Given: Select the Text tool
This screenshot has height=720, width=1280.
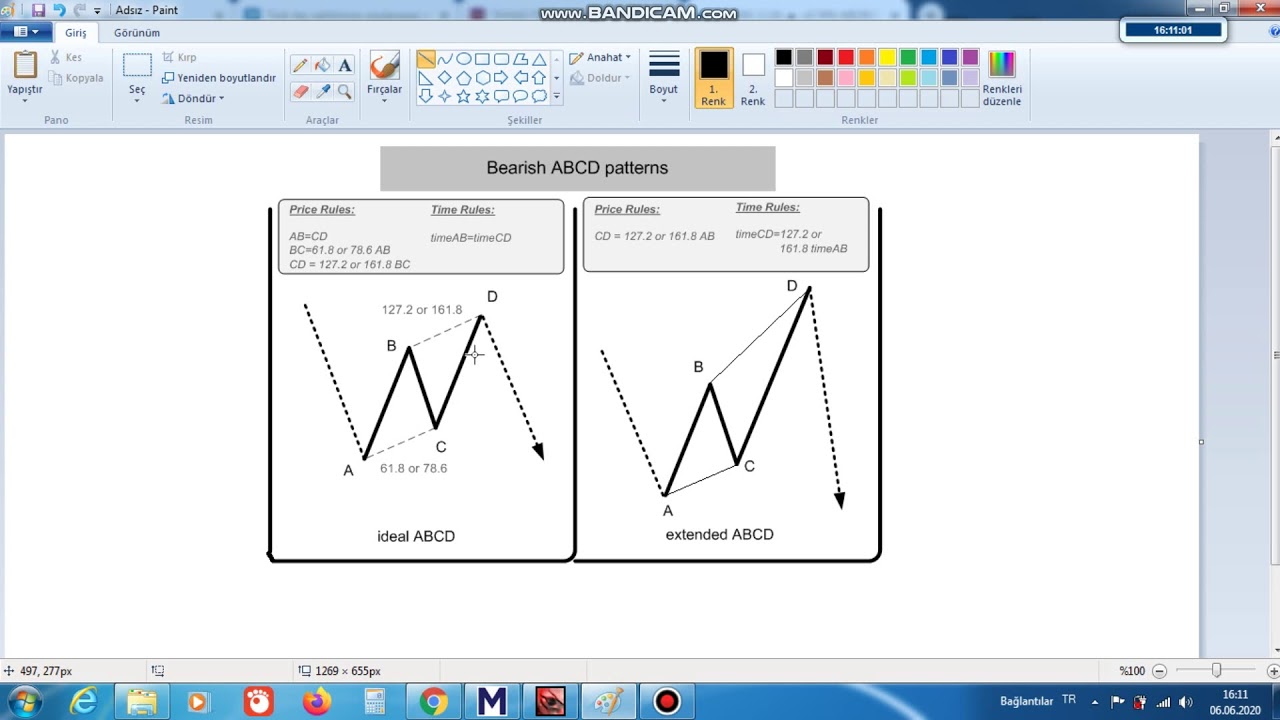Looking at the screenshot, I should pos(344,65).
